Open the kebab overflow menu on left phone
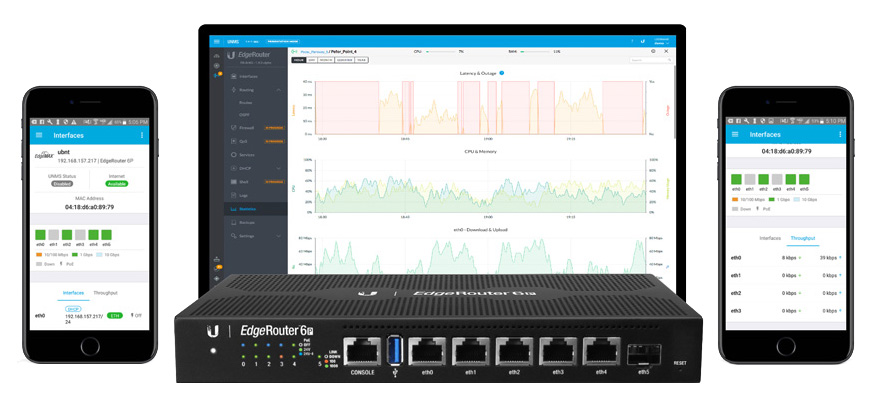The image size is (878, 410). pos(142,135)
